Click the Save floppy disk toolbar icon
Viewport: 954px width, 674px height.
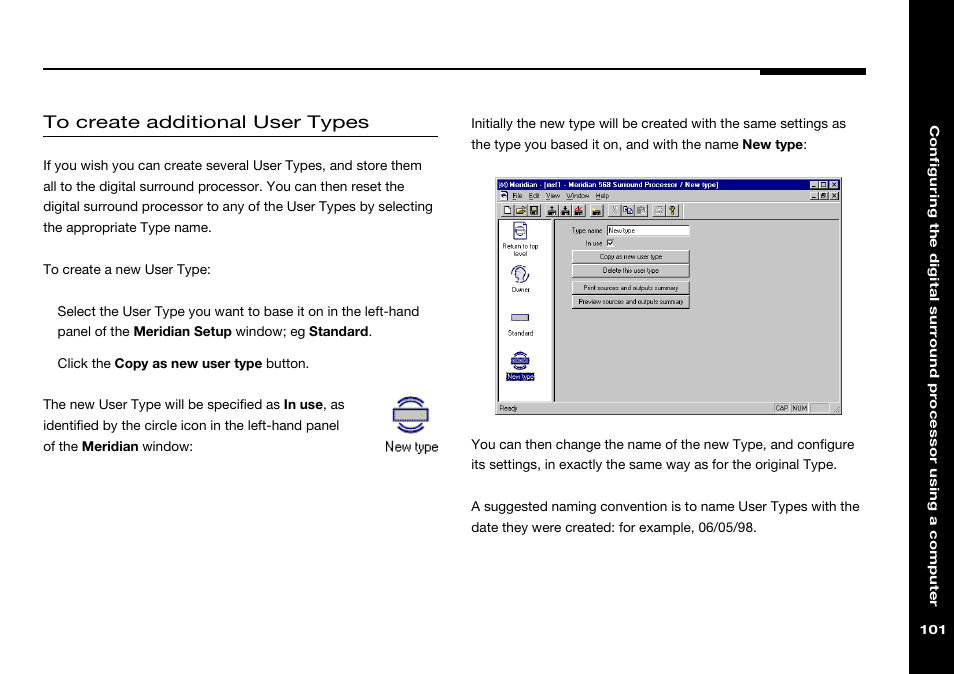coord(534,210)
